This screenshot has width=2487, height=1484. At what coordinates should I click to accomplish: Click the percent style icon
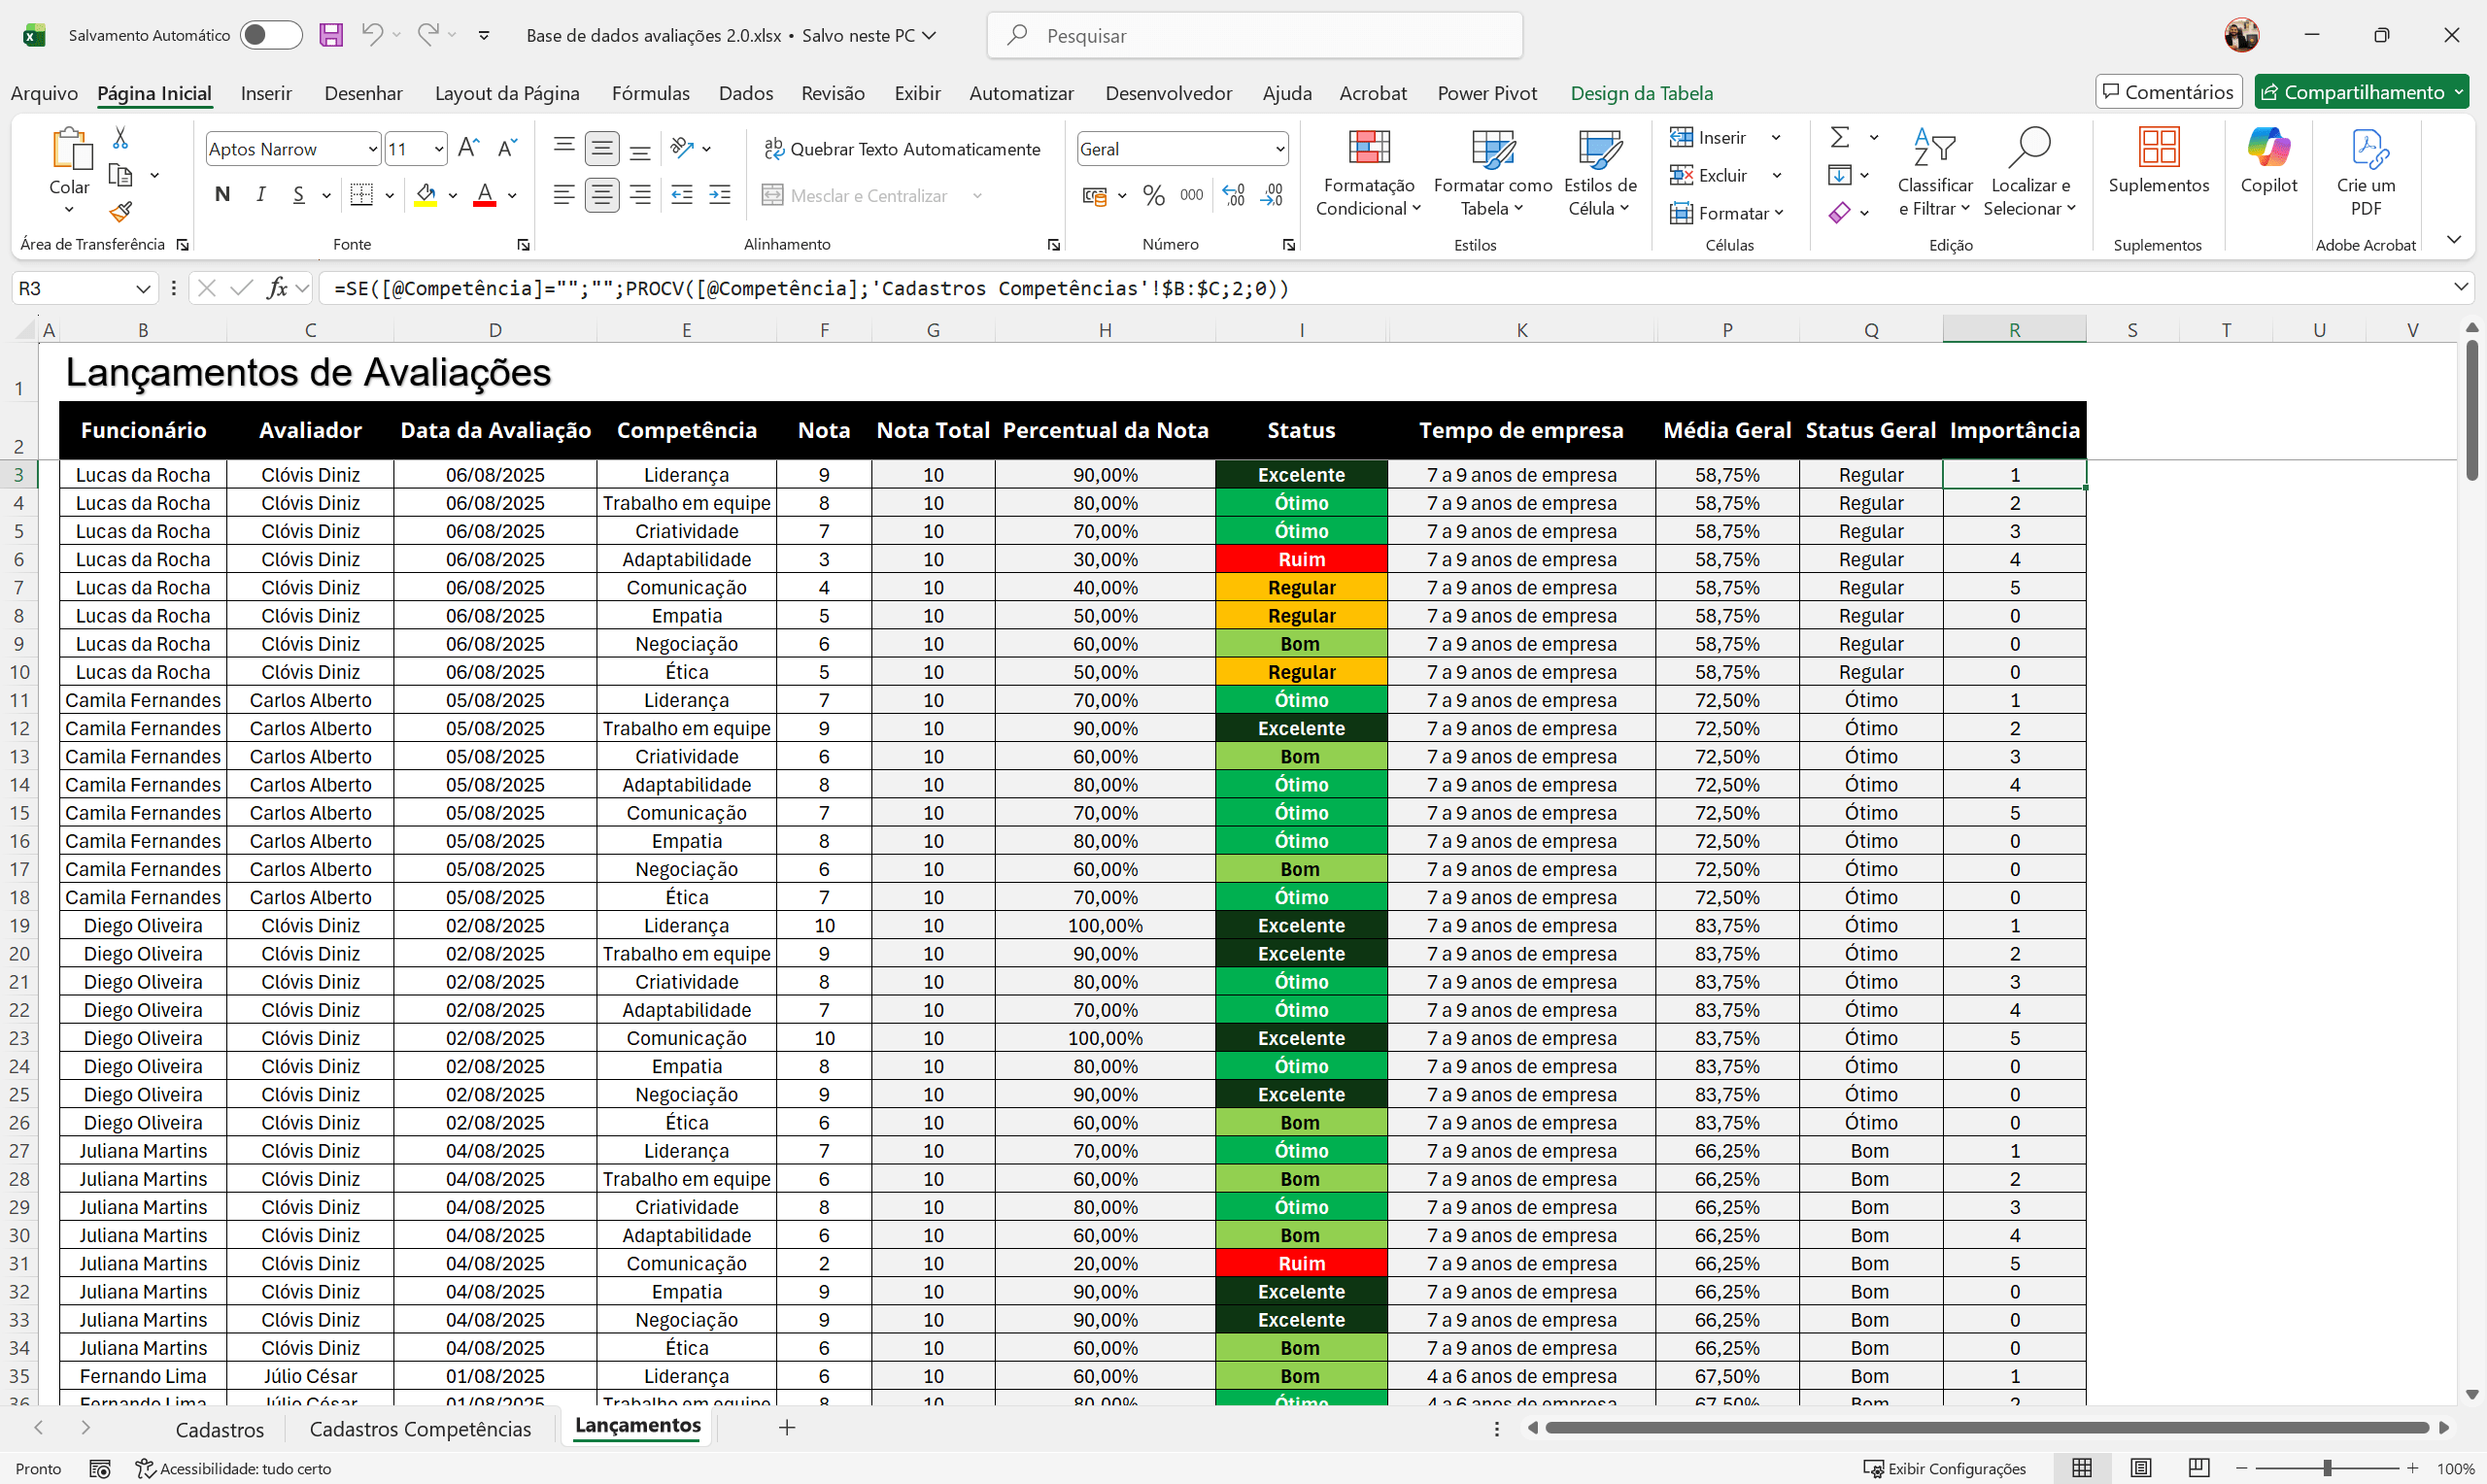pyautogui.click(x=1153, y=196)
